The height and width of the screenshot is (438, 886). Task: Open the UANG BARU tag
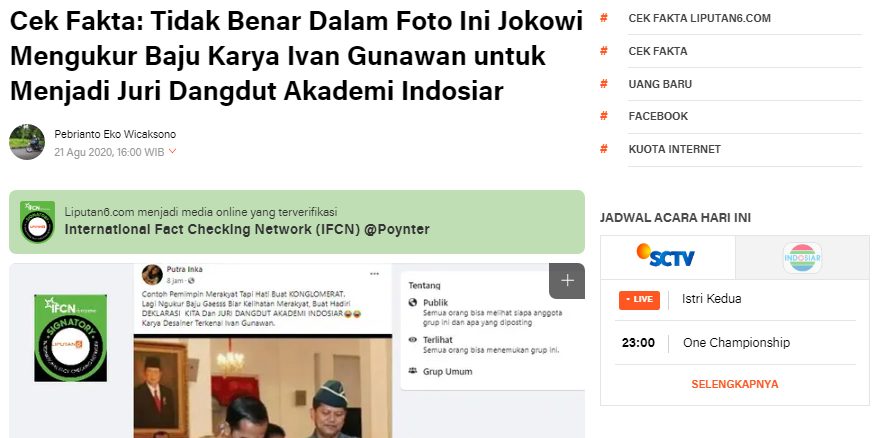tap(660, 84)
